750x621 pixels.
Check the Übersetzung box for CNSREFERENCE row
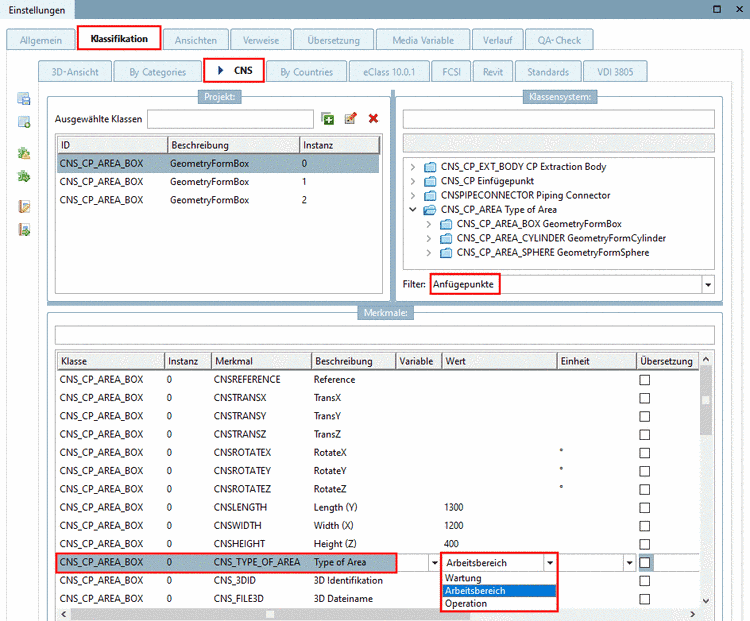(x=645, y=380)
